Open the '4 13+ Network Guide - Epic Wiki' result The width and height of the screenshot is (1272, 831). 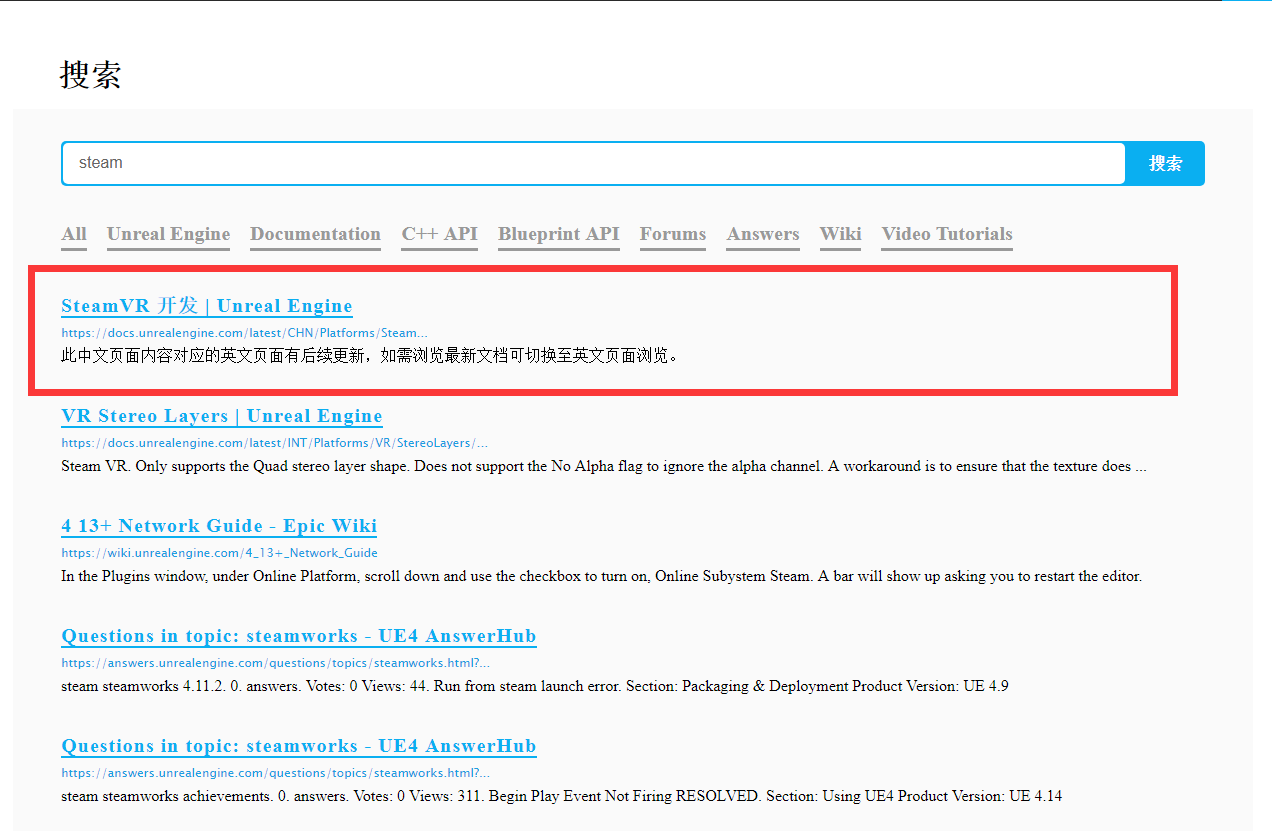(x=219, y=526)
